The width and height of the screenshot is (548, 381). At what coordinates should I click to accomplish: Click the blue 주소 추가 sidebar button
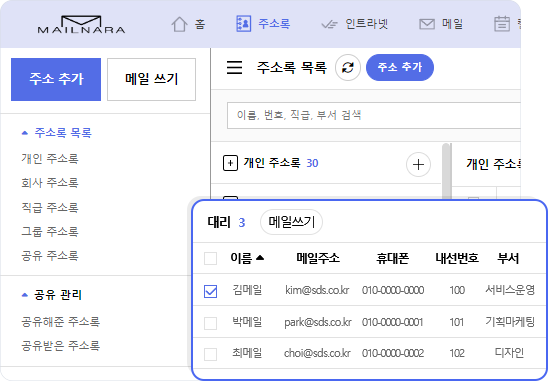click(x=56, y=79)
